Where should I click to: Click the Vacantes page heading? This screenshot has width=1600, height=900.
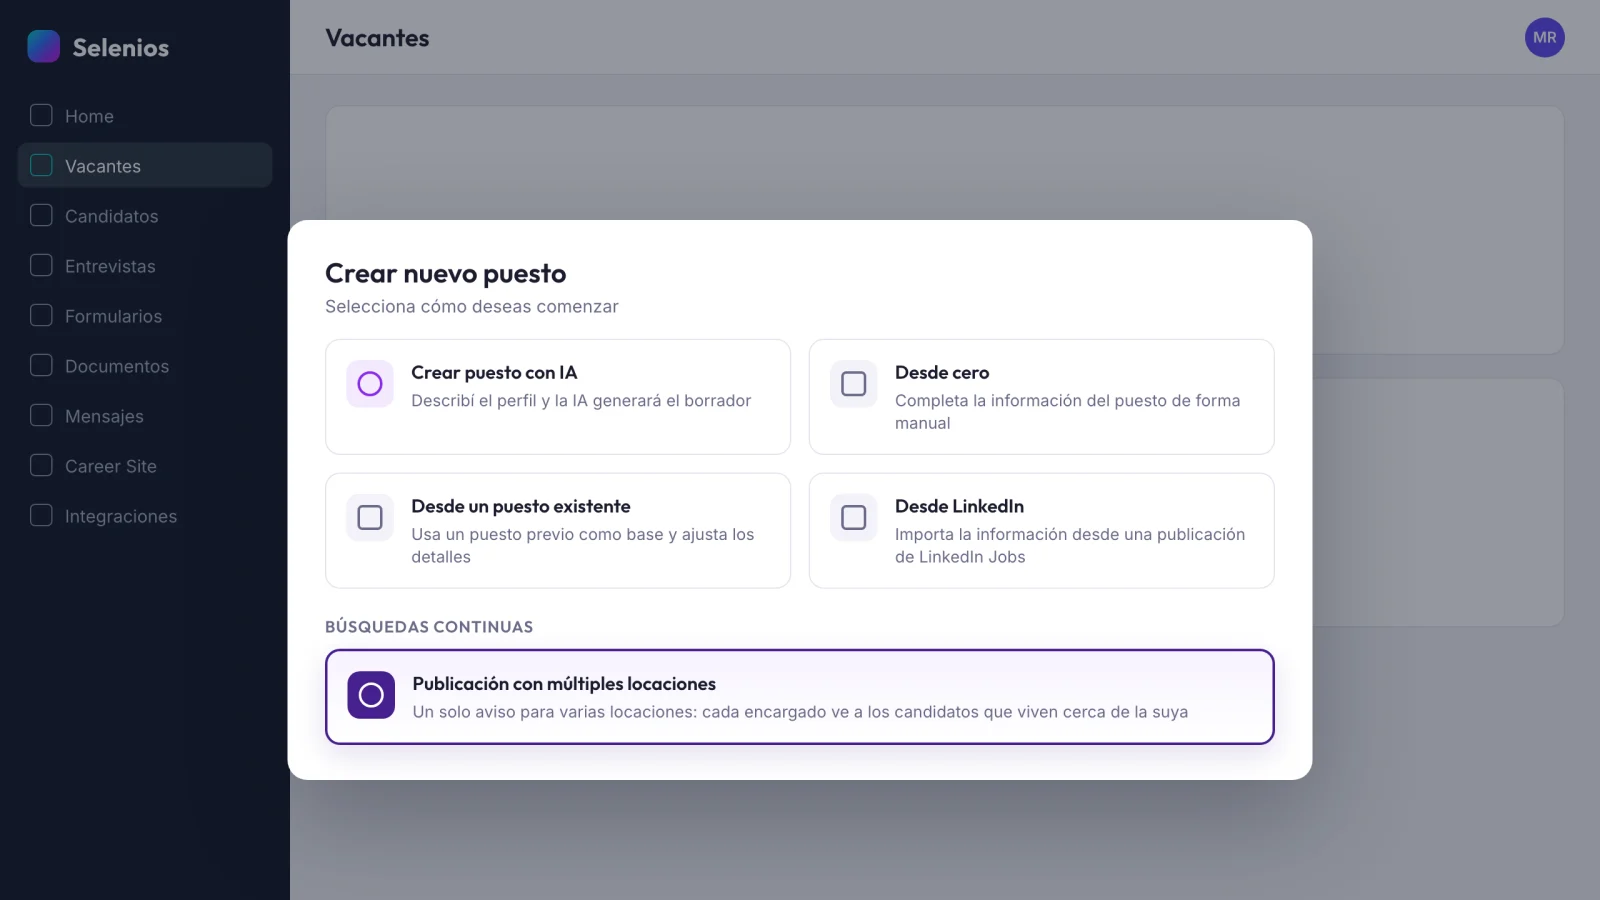377,38
